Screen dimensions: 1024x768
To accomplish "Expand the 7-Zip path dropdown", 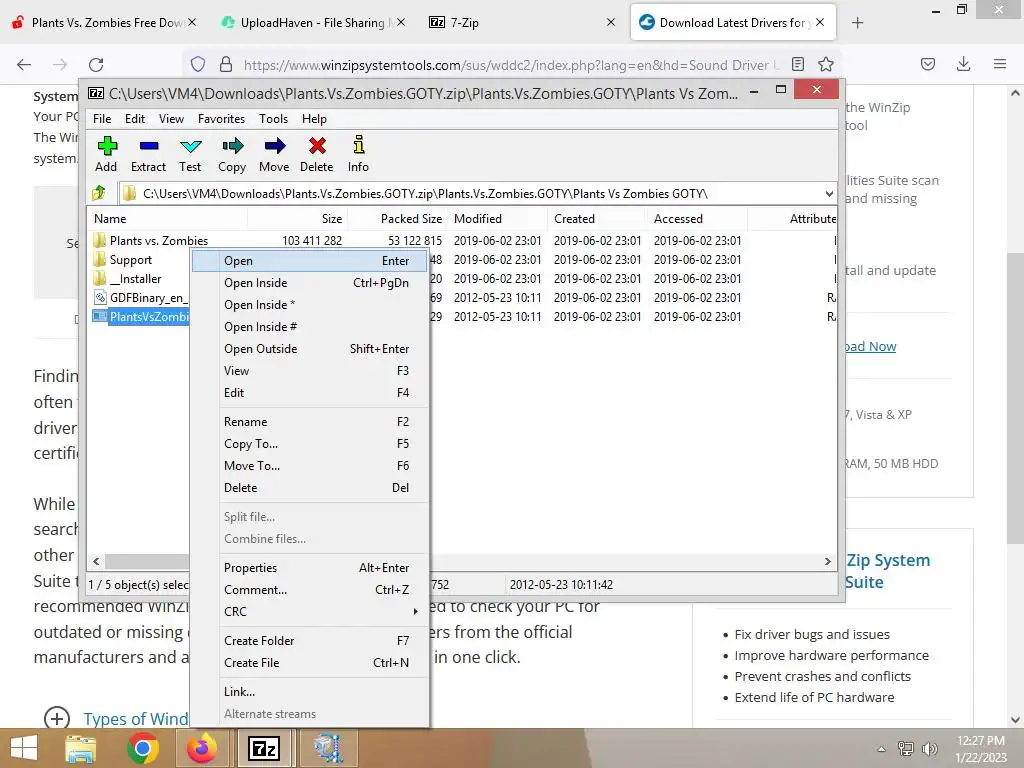I will 829,193.
